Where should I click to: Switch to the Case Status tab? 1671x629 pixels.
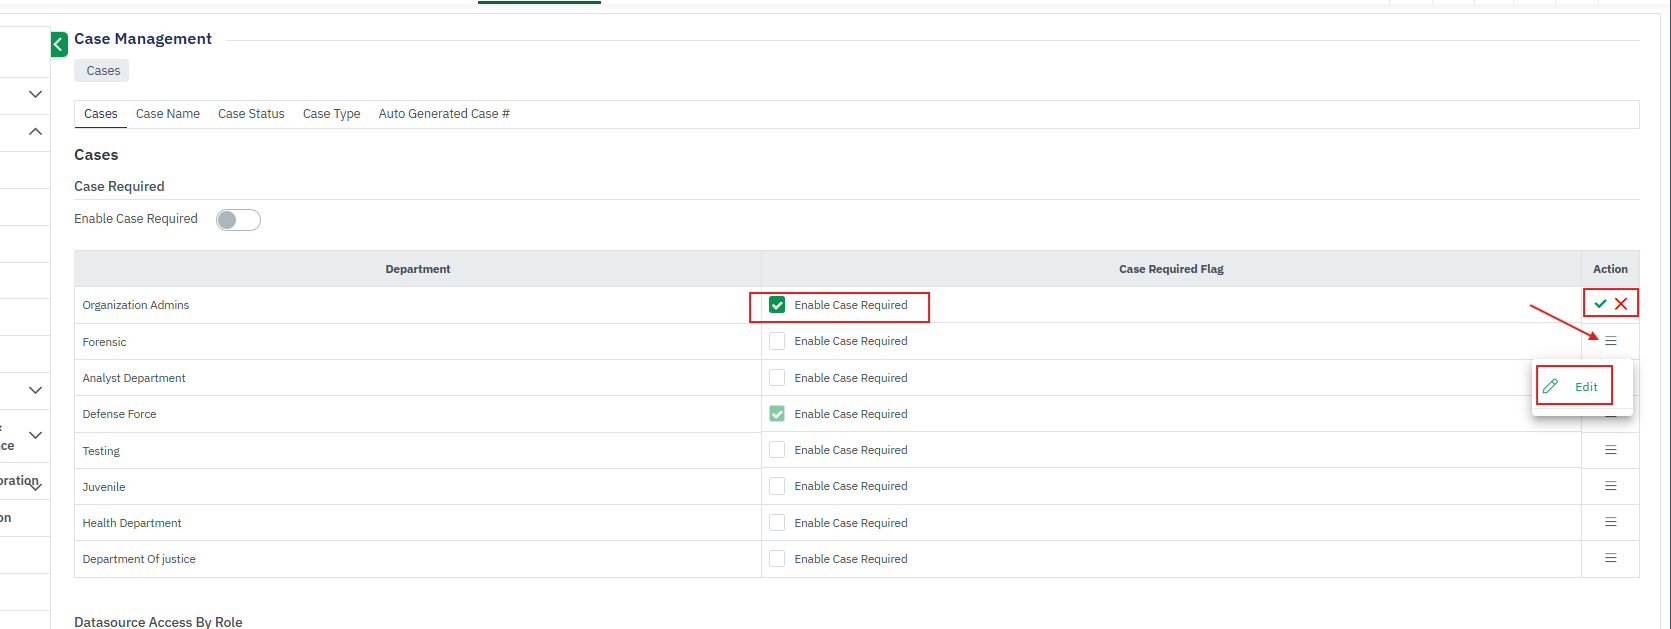click(251, 114)
